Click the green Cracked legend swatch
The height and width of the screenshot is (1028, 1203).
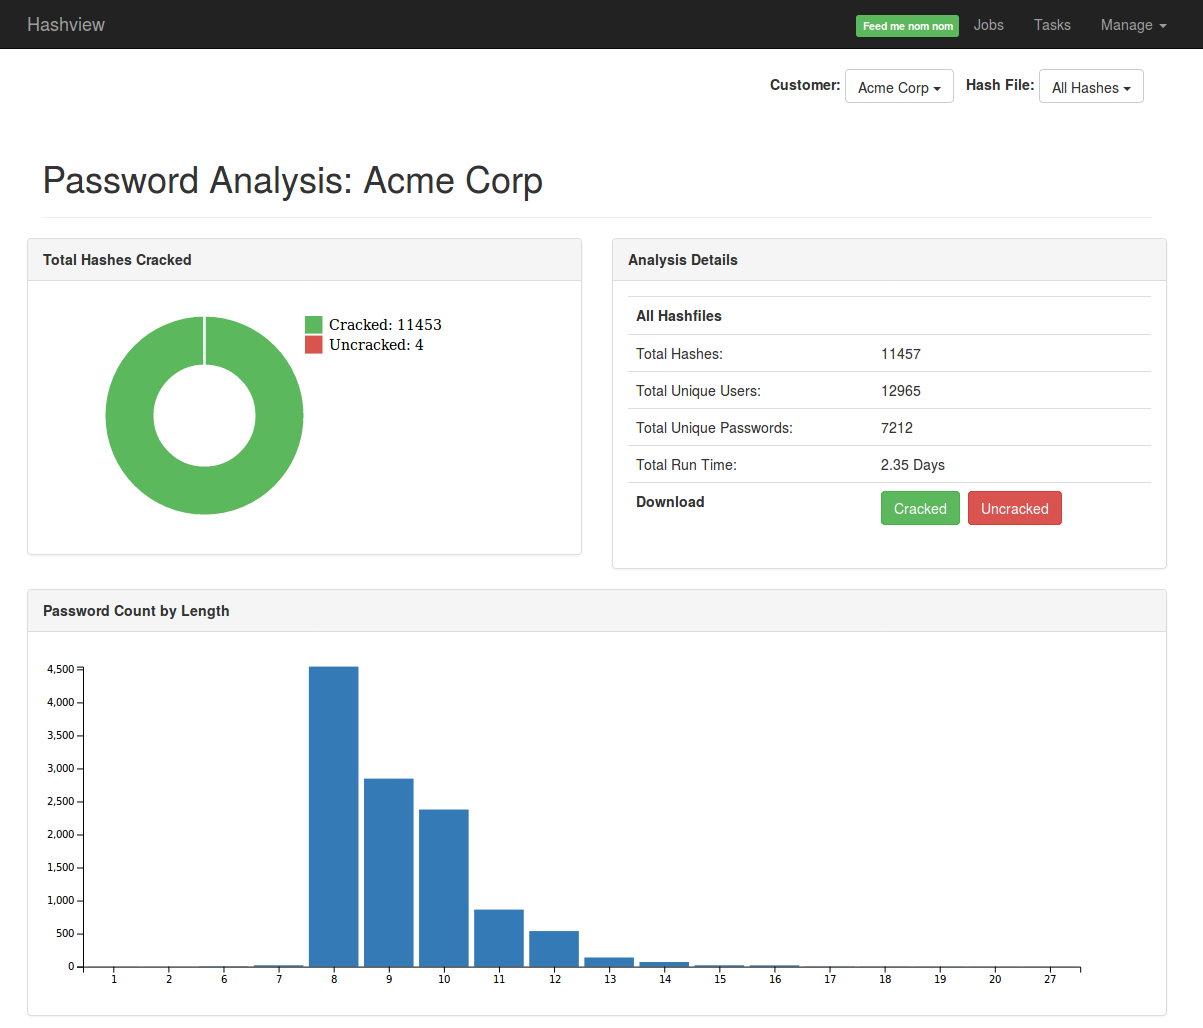click(313, 324)
